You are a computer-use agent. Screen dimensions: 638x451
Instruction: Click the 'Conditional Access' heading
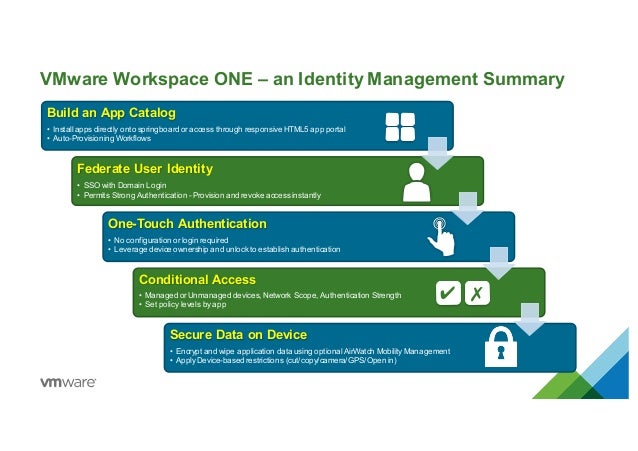tap(197, 280)
